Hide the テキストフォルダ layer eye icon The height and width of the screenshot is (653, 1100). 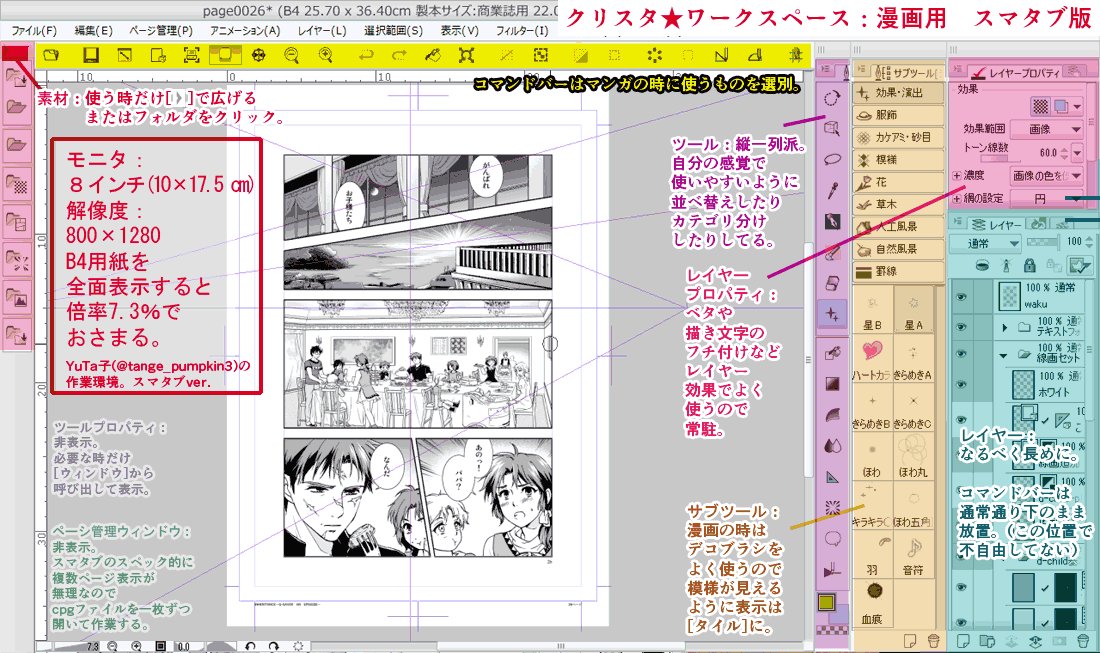(x=961, y=327)
